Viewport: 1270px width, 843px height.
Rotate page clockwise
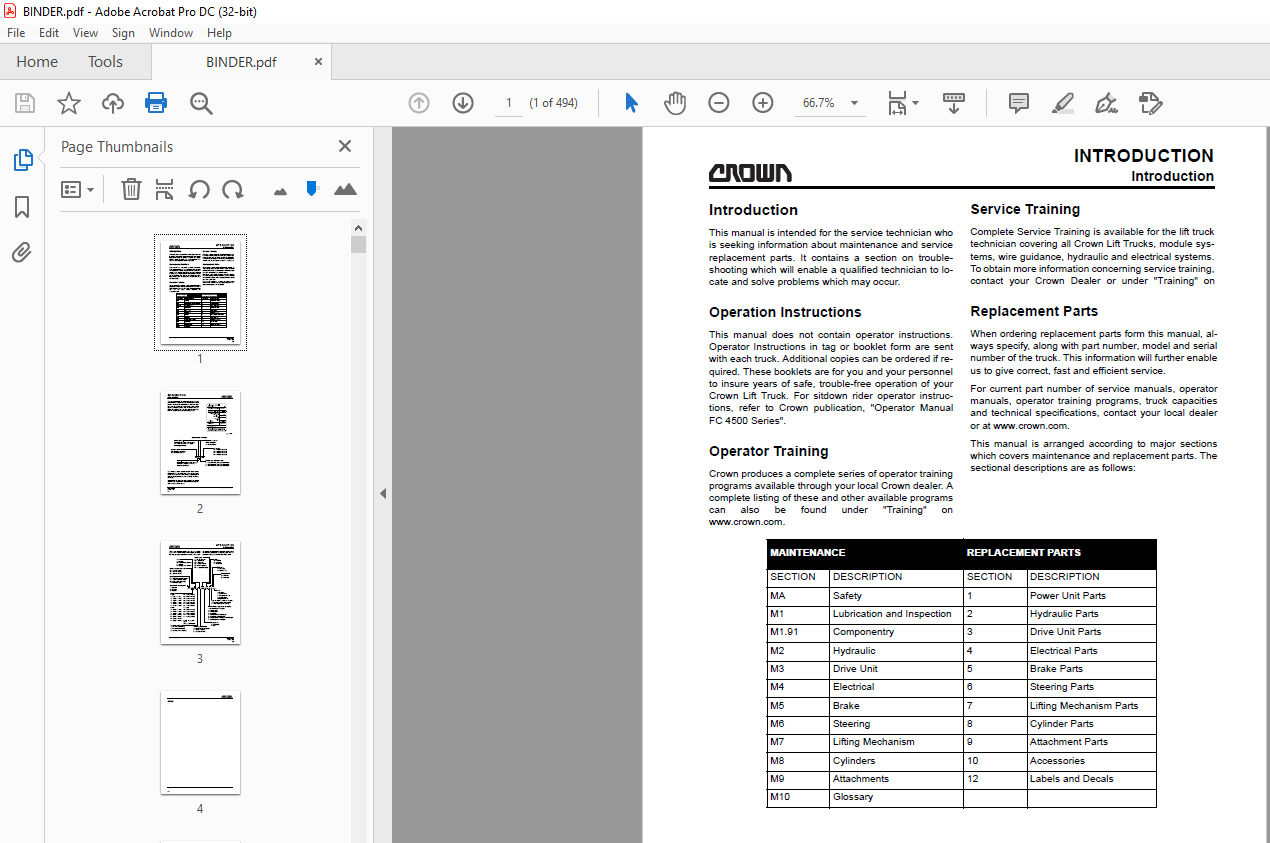tap(233, 189)
